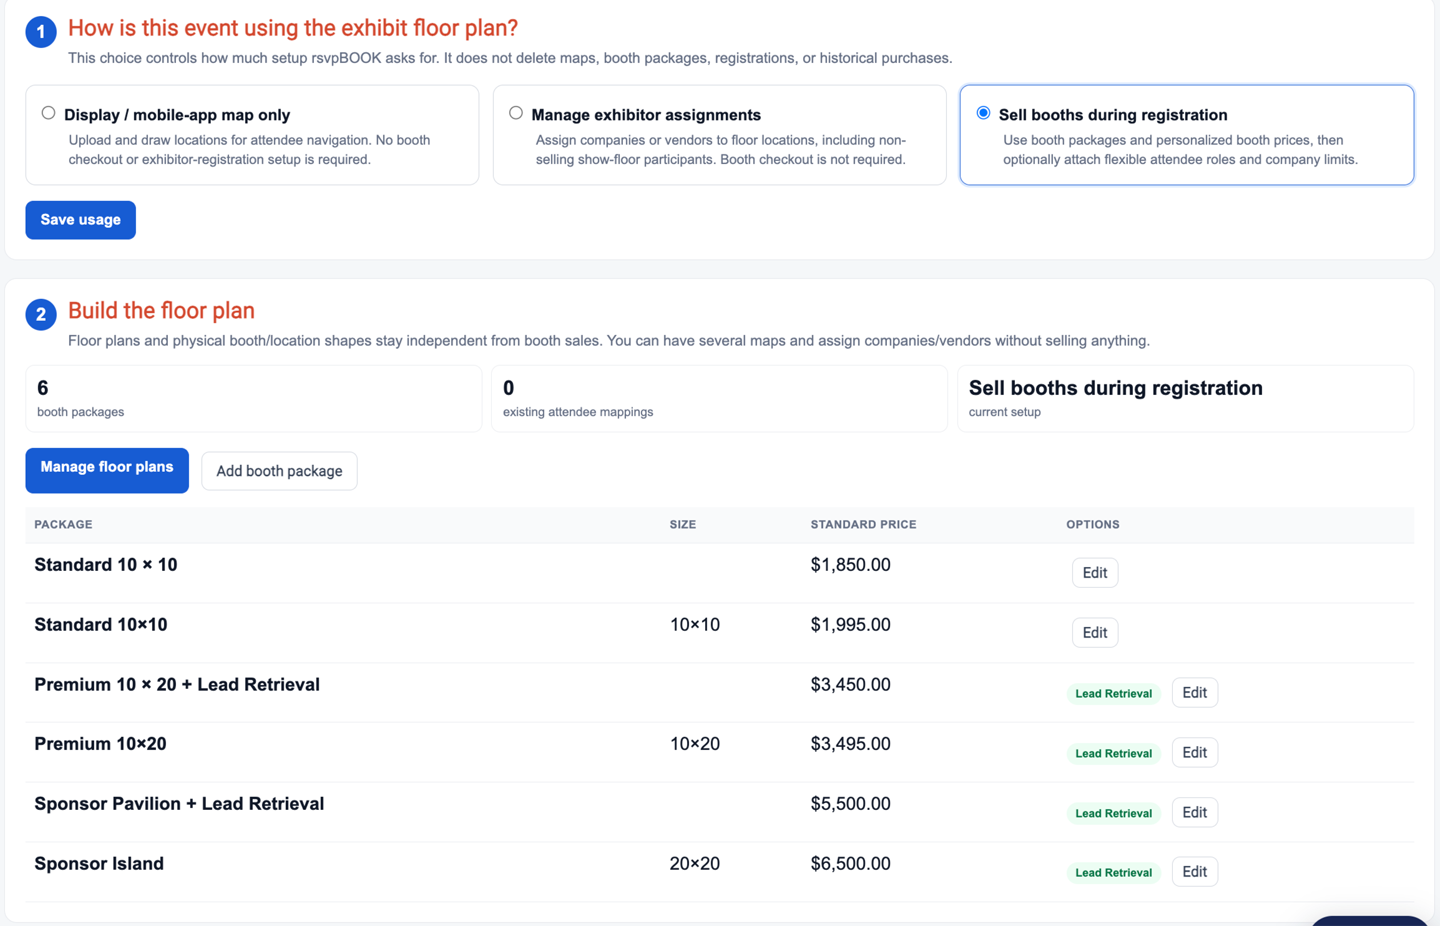
Task: Click the 'current setup' summary card
Action: (1186, 398)
